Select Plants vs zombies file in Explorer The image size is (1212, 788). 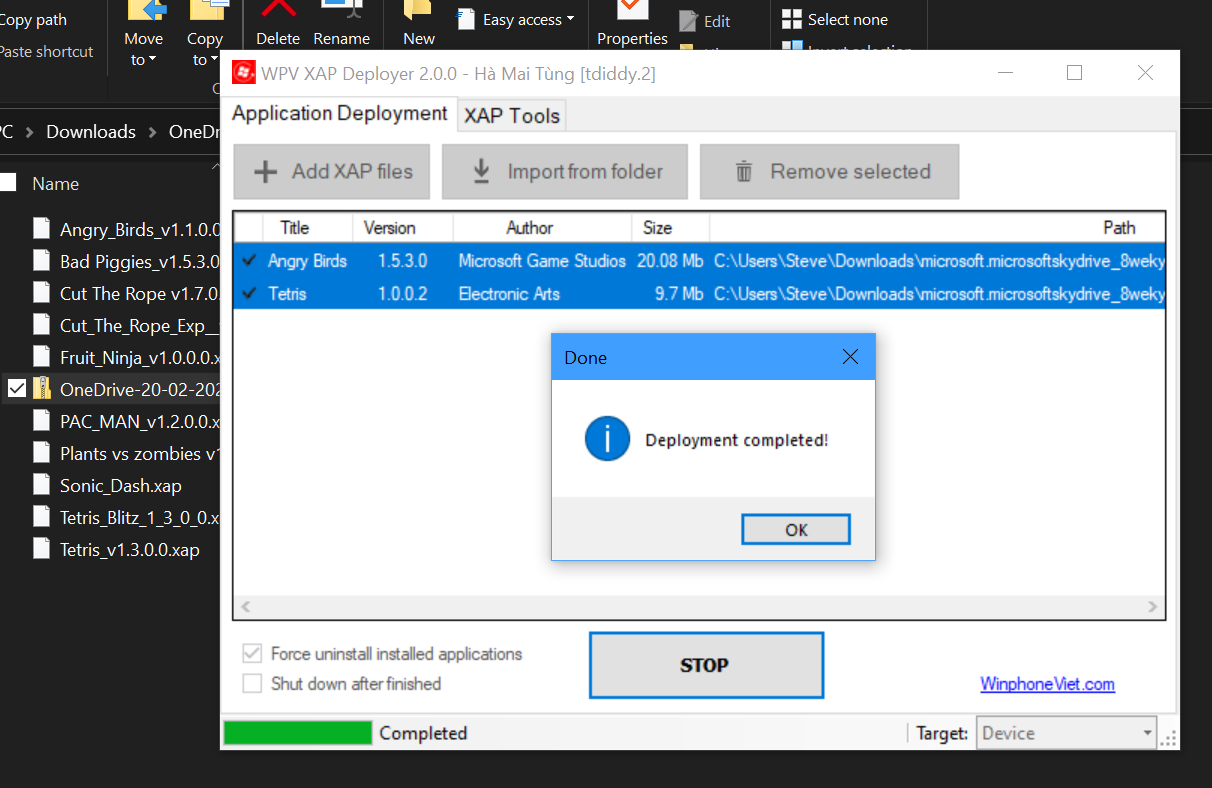pyautogui.click(x=126, y=453)
